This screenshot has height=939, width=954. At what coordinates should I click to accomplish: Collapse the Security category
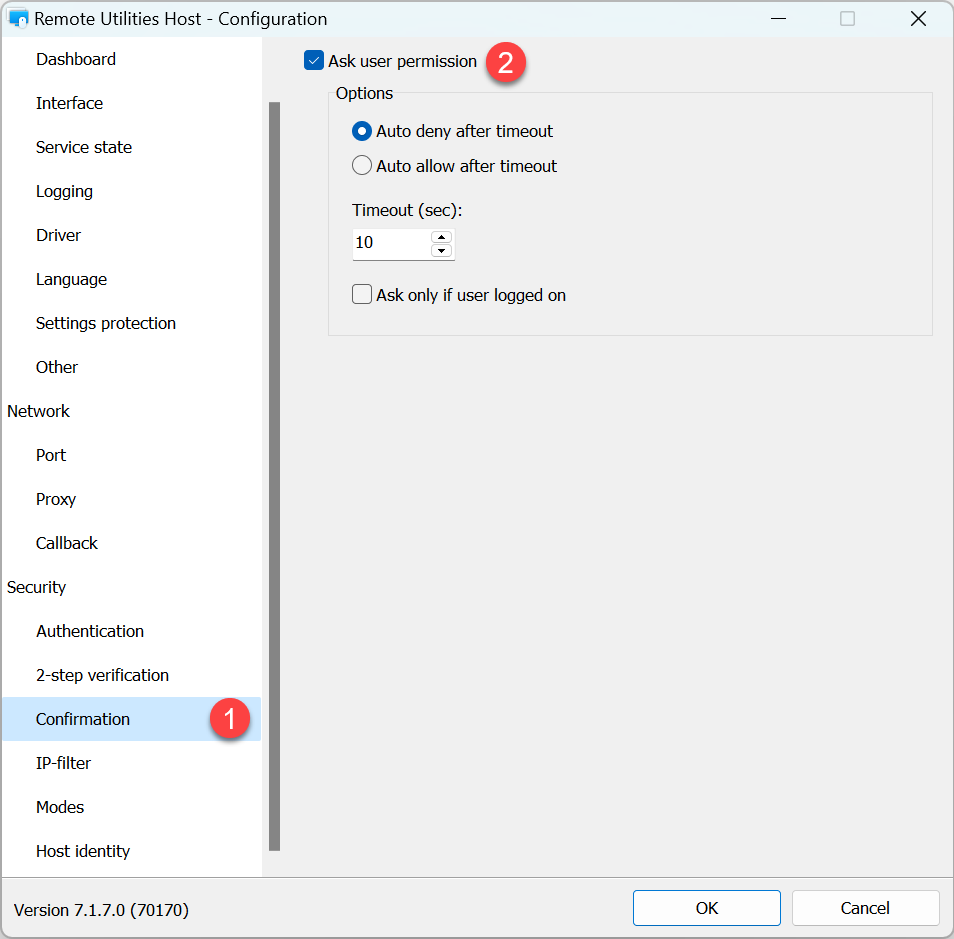click(37, 587)
